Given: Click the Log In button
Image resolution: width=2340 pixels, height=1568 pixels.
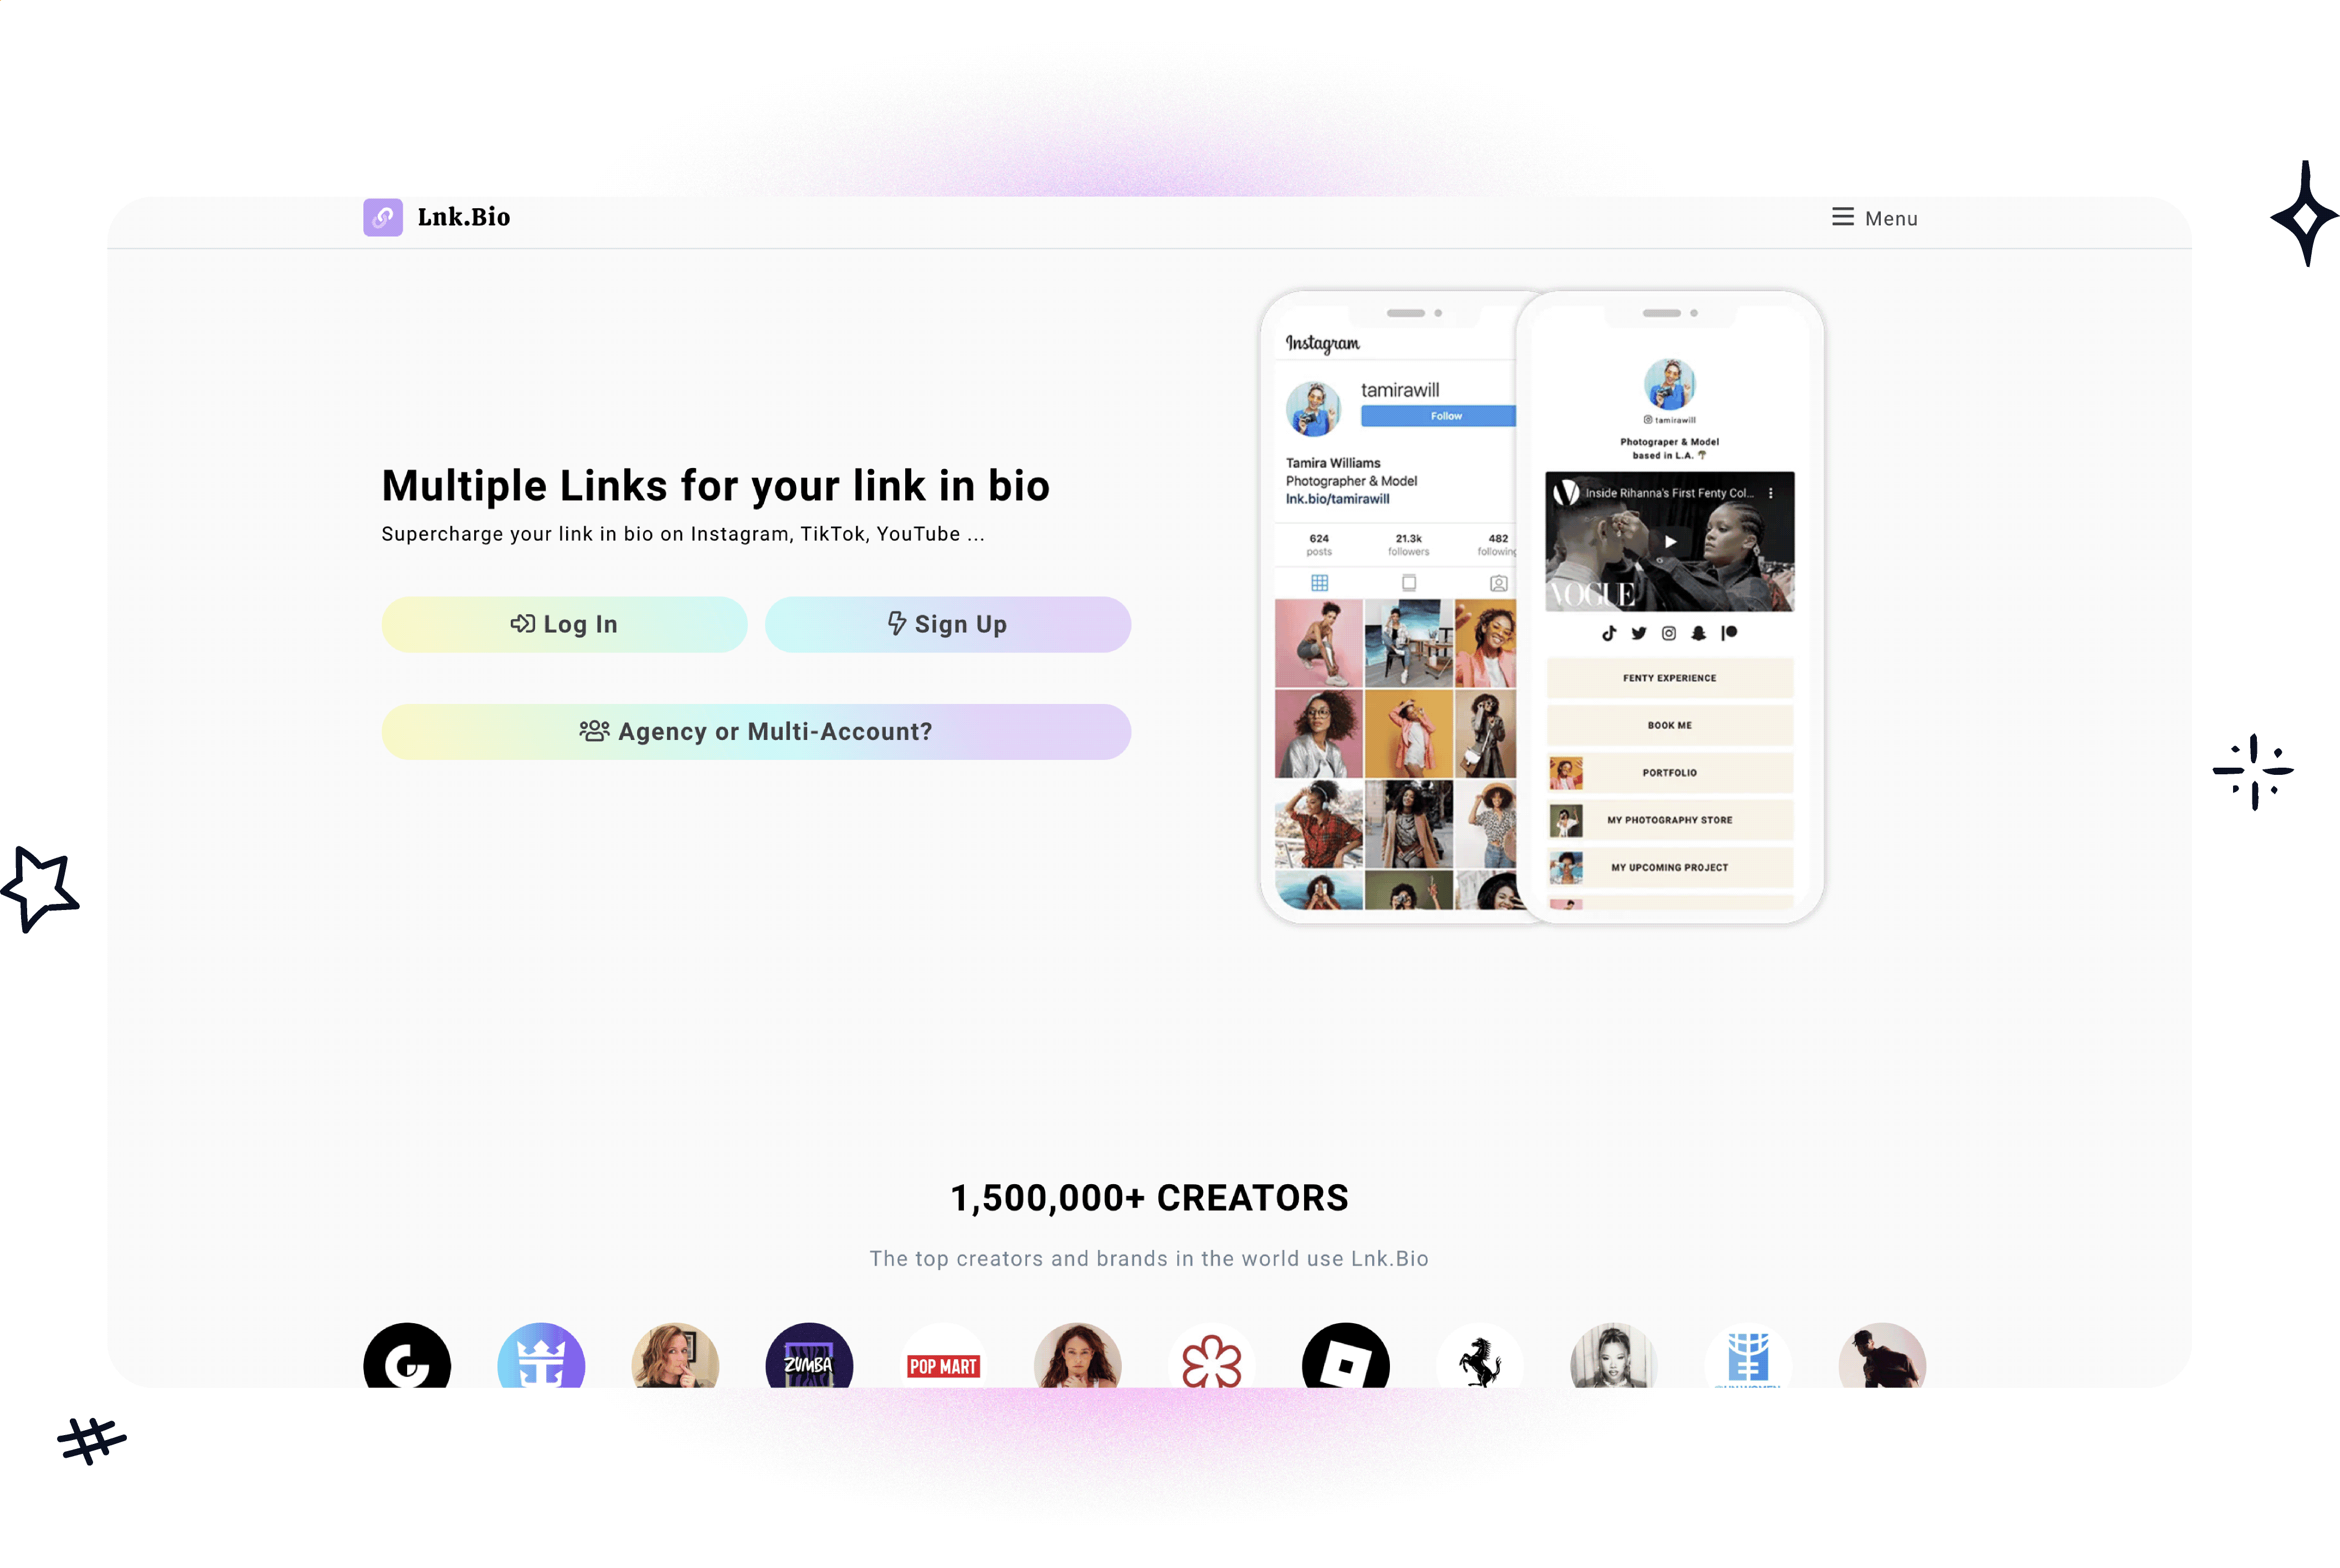Looking at the screenshot, I should (564, 624).
